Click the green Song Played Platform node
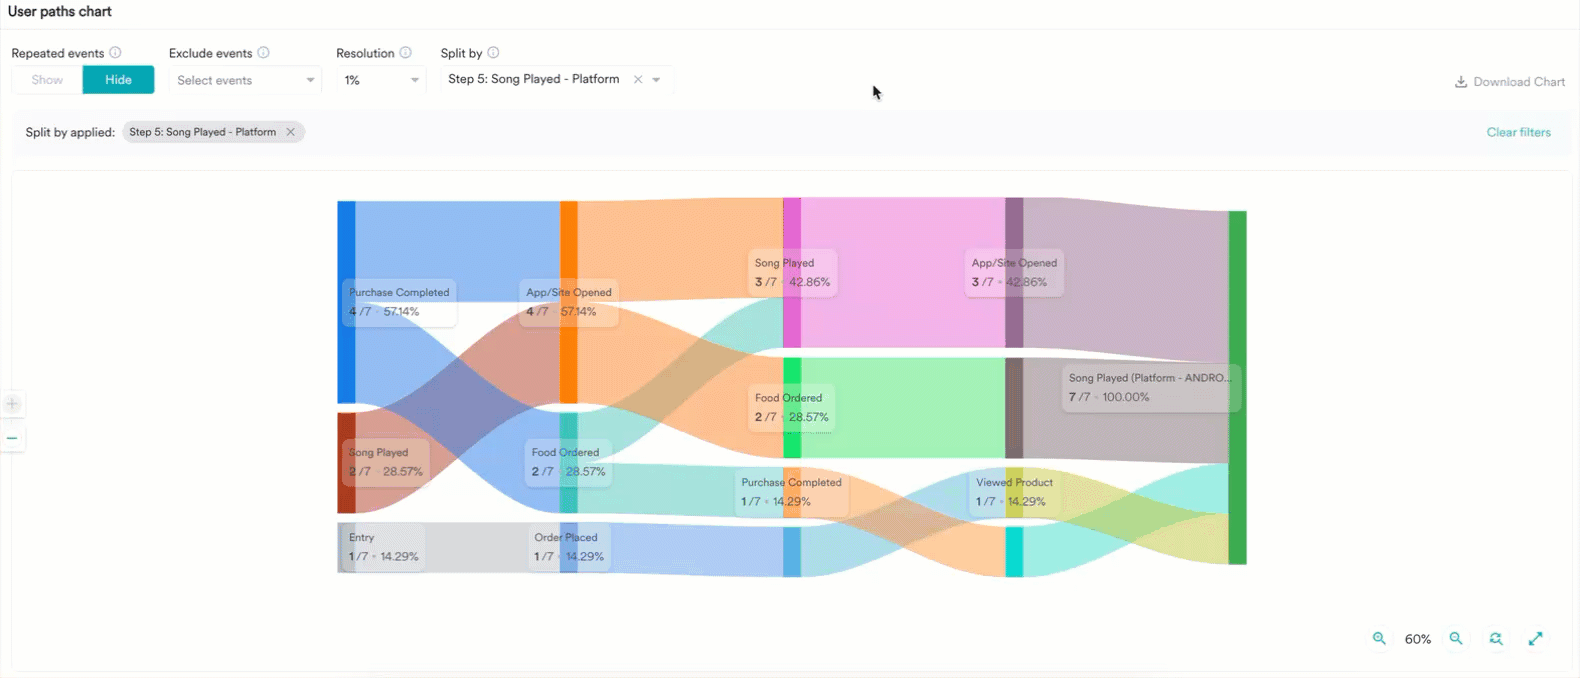The image size is (1580, 678). [x=1238, y=388]
